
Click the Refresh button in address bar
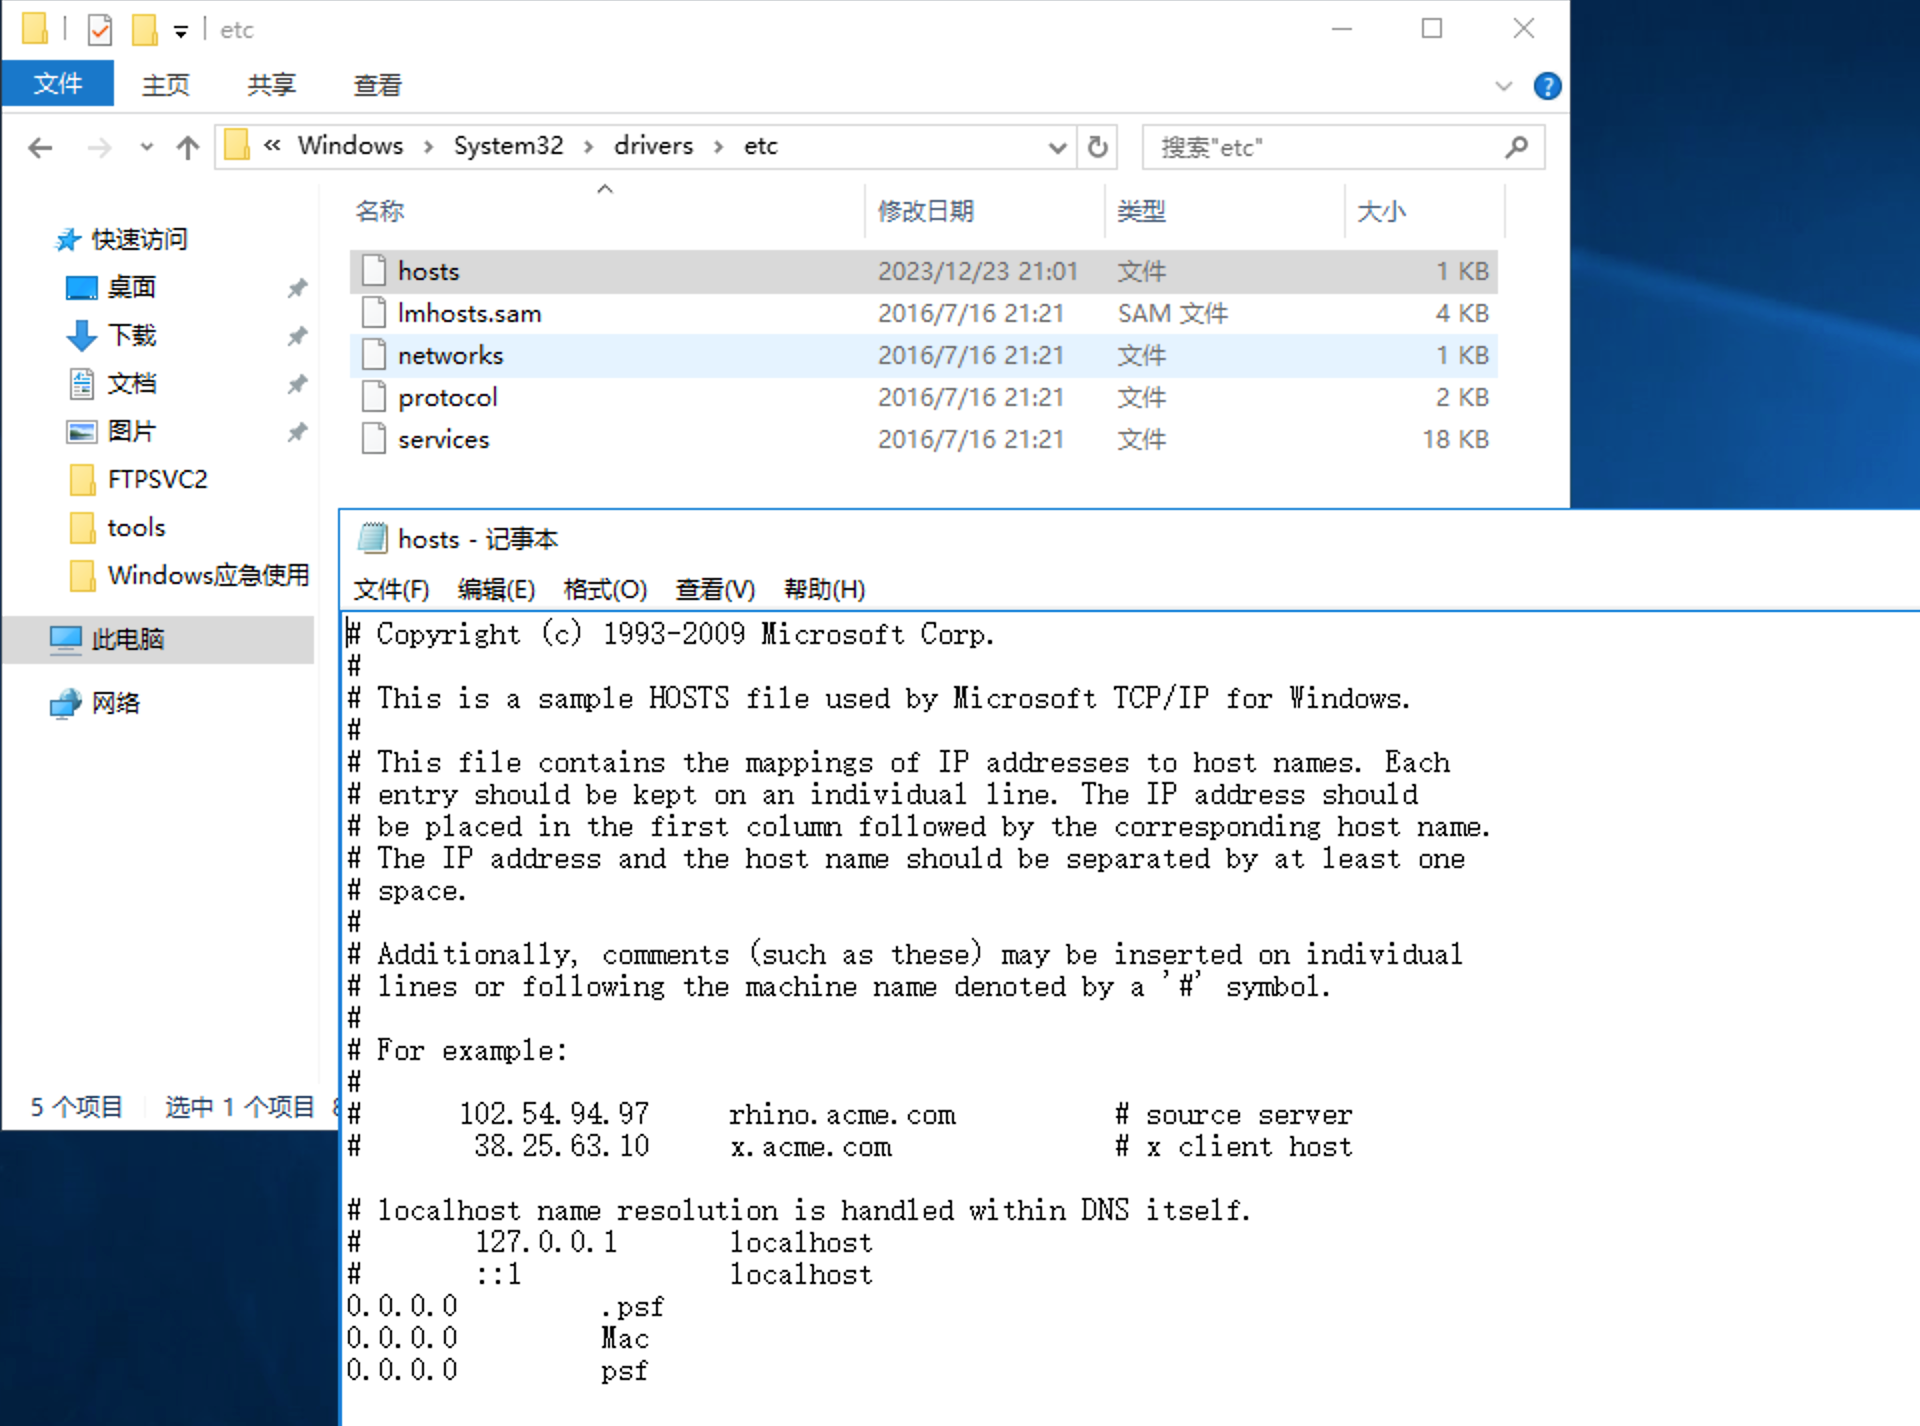point(1097,148)
